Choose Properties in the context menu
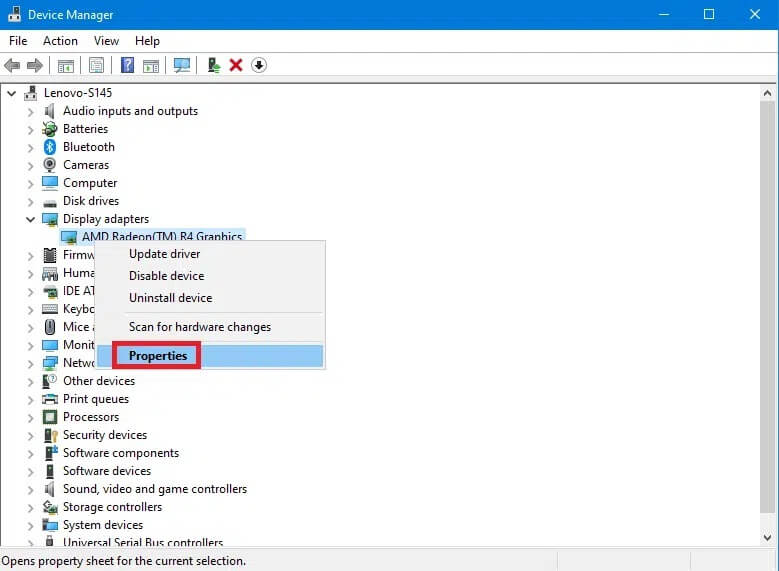Screen dimensions: 779x571 click(158, 356)
